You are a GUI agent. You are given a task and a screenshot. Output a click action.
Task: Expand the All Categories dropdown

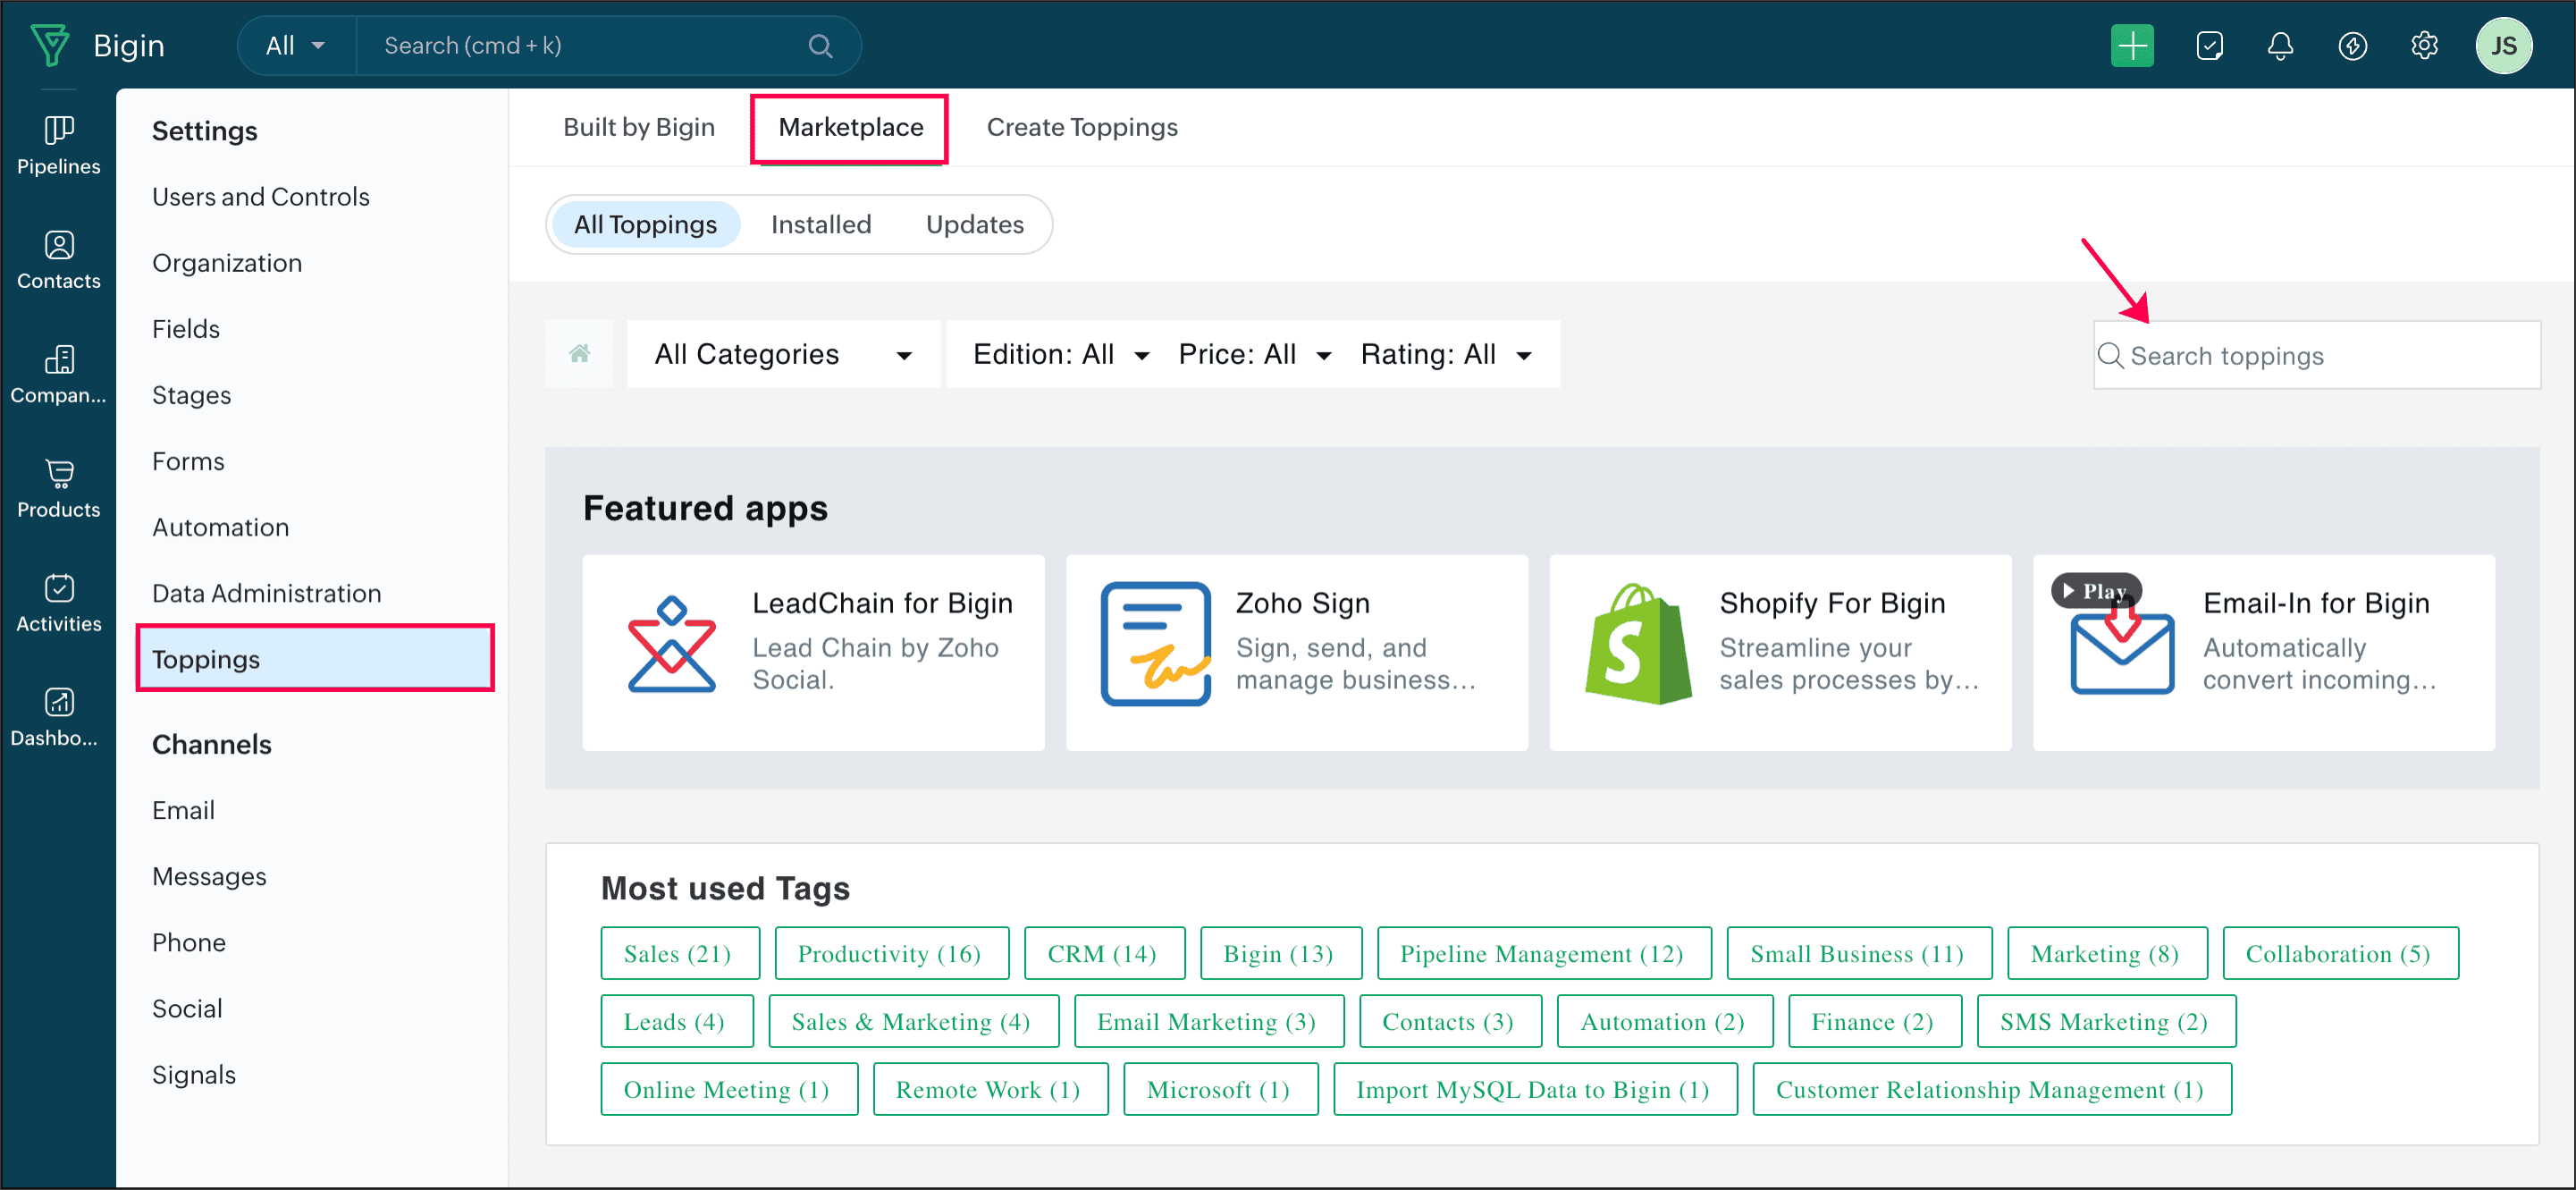point(783,354)
